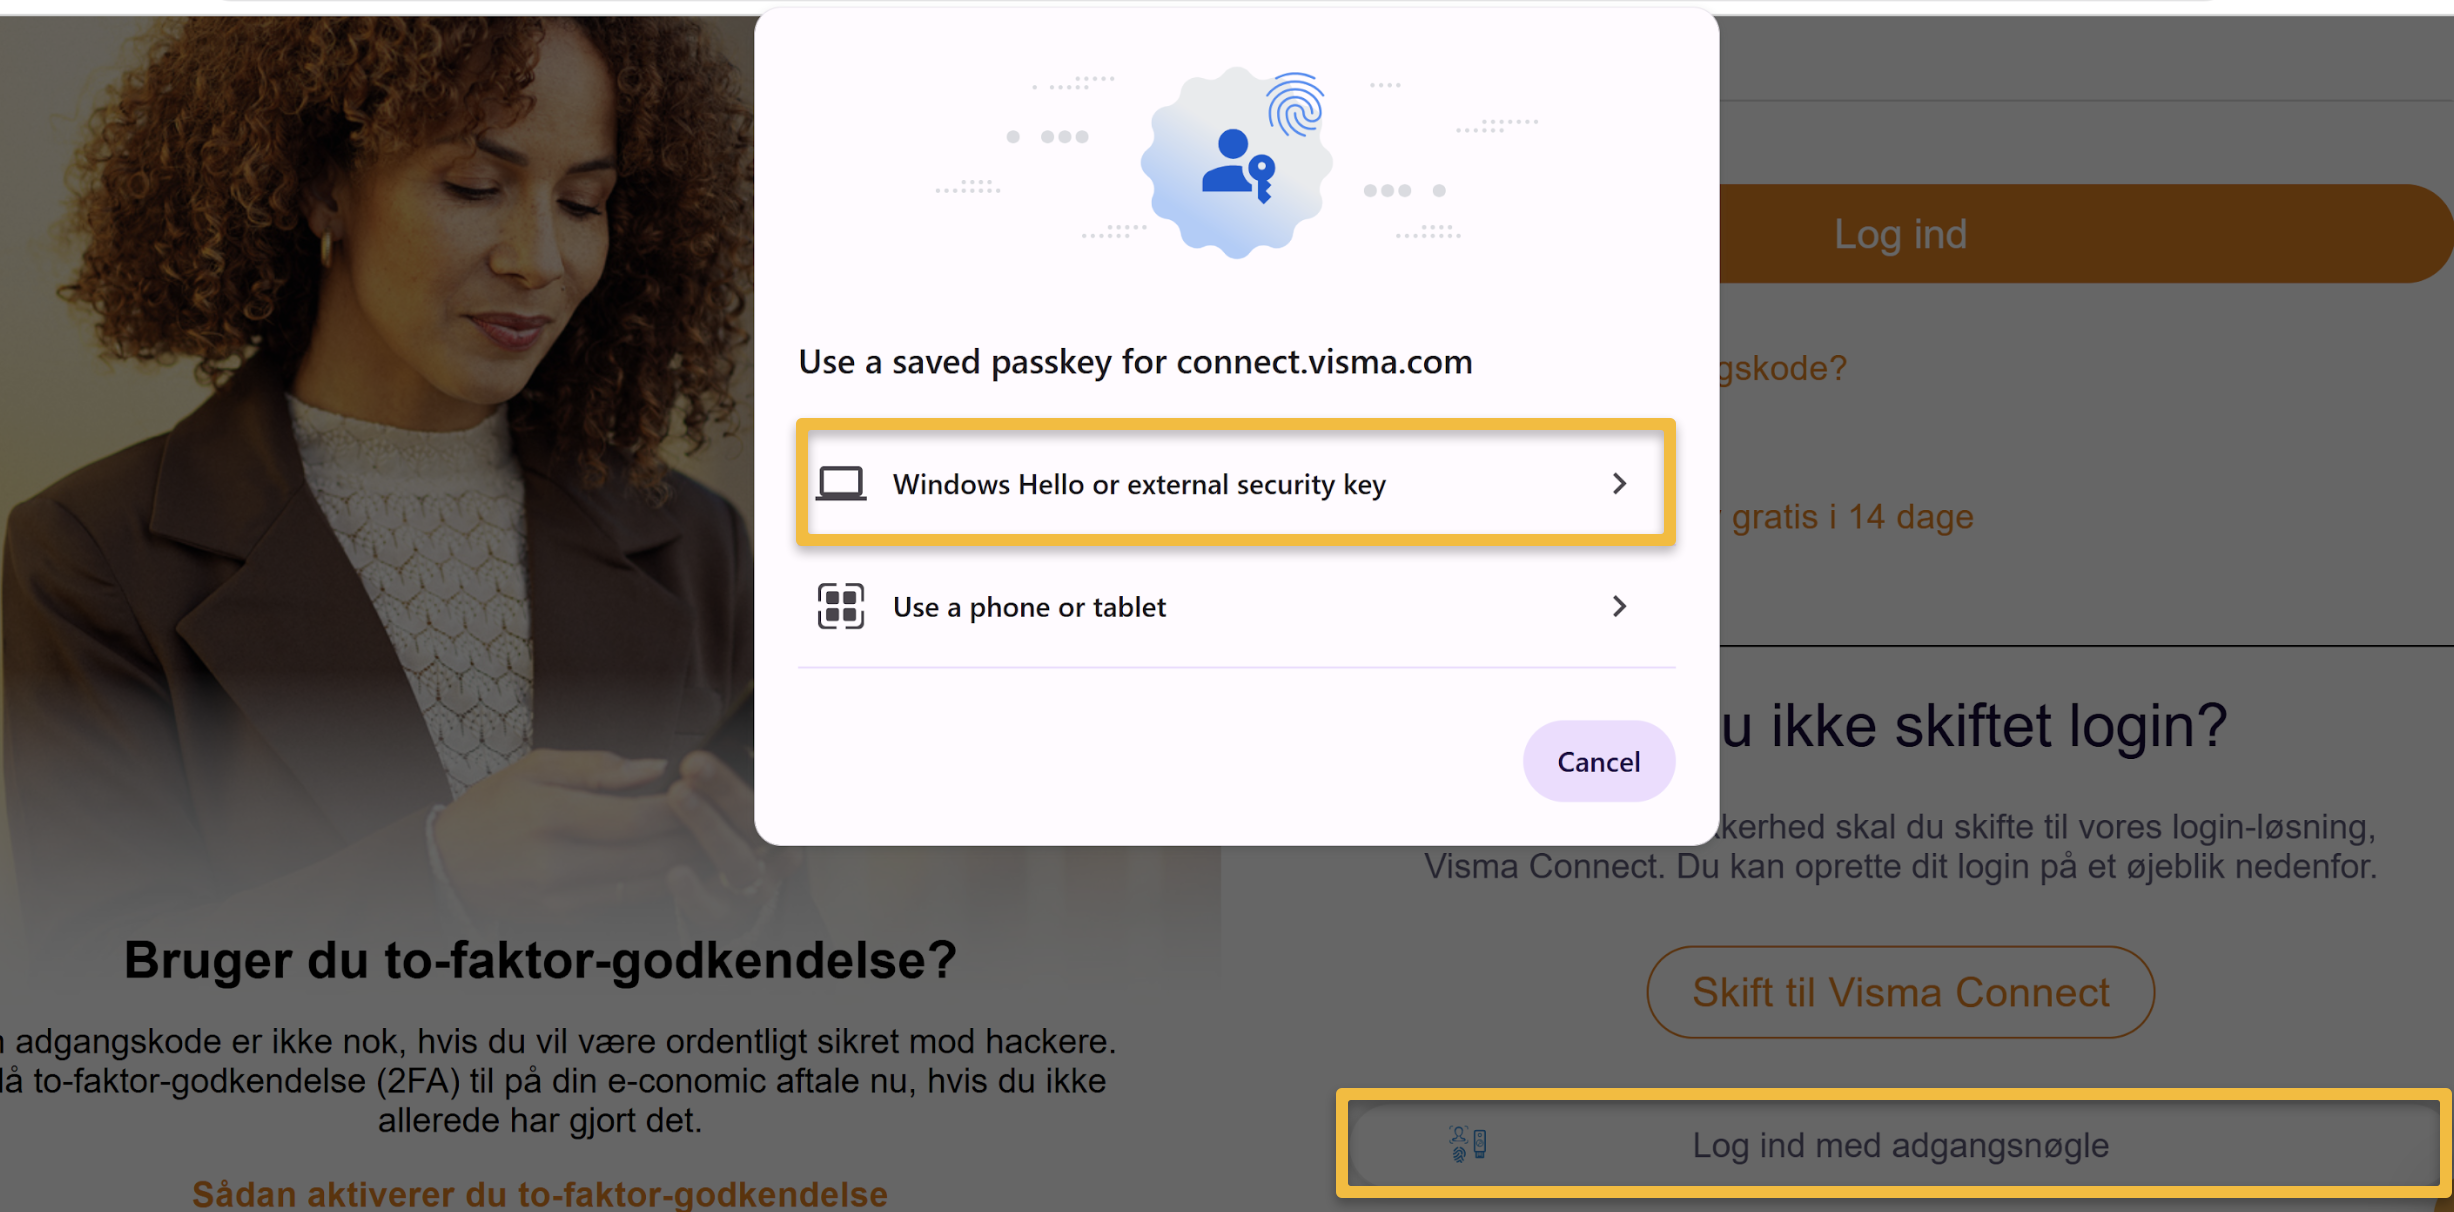Expand the Windows Hello option via its chevron

tap(1620, 483)
